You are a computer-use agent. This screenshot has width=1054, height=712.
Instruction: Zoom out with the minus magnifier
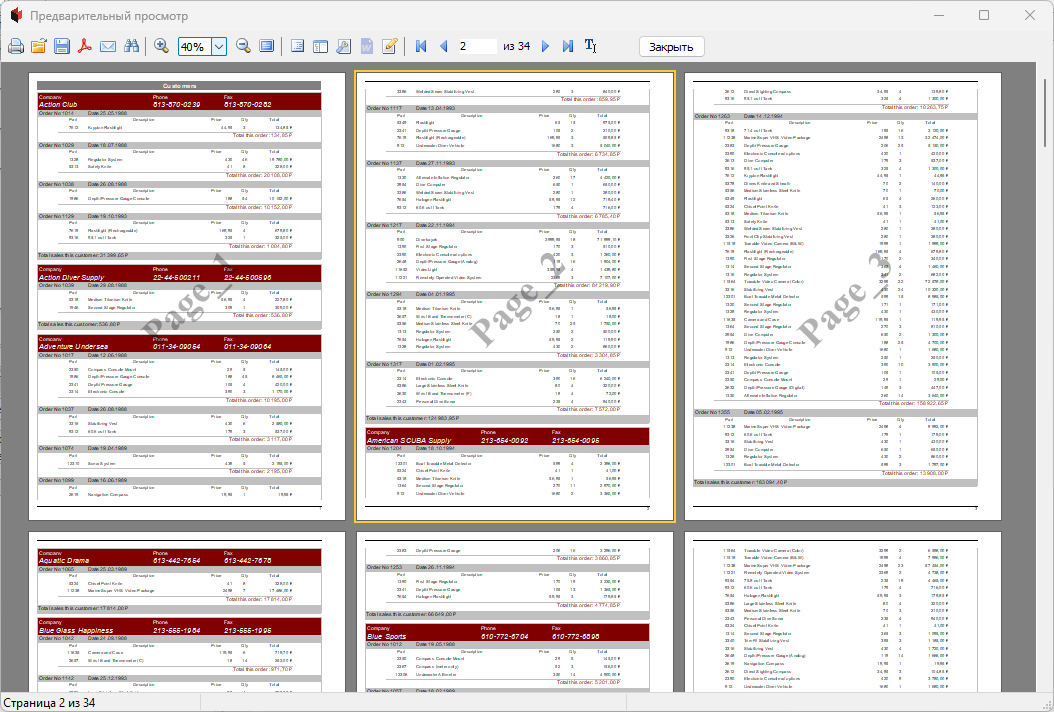tap(243, 47)
